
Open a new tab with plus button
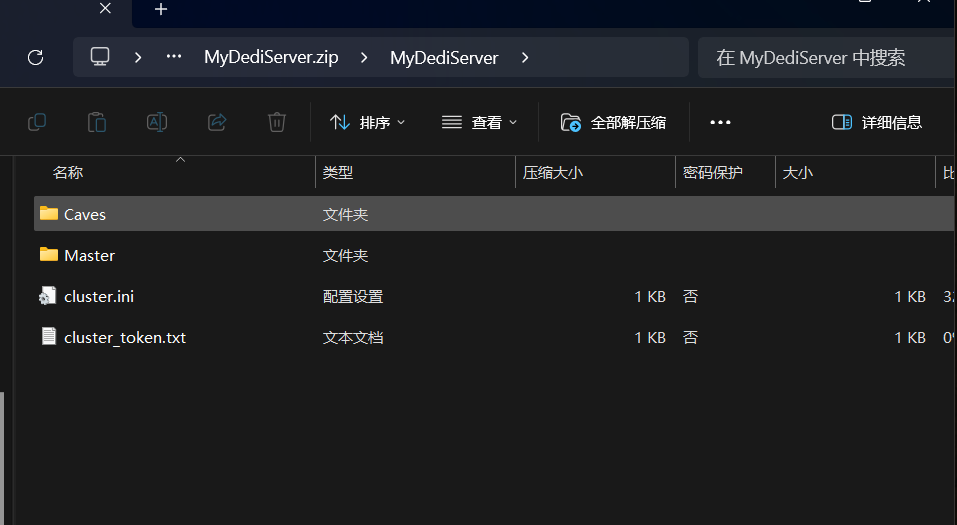point(161,9)
